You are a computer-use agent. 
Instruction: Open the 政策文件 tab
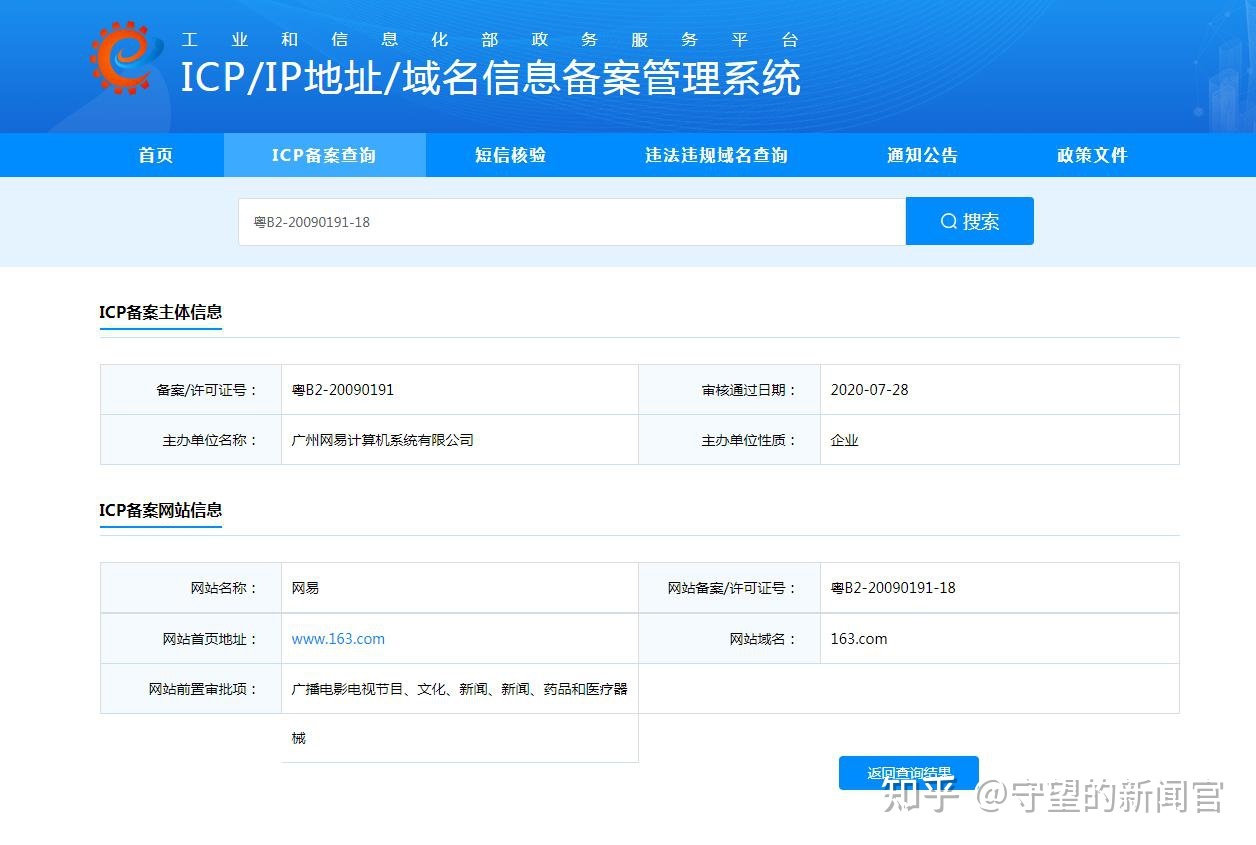pos(1092,155)
